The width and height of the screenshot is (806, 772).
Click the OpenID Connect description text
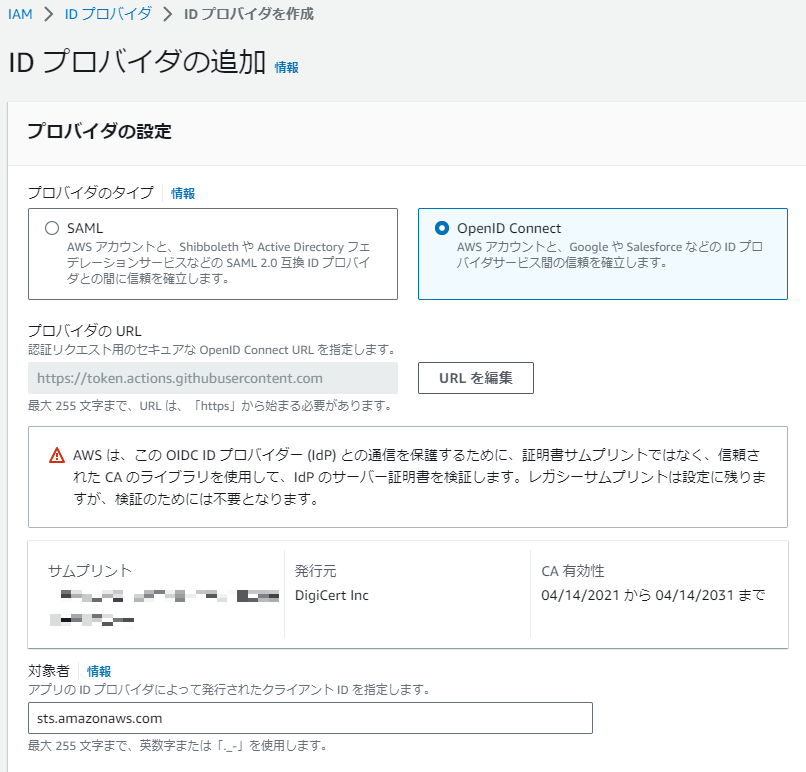(x=610, y=255)
